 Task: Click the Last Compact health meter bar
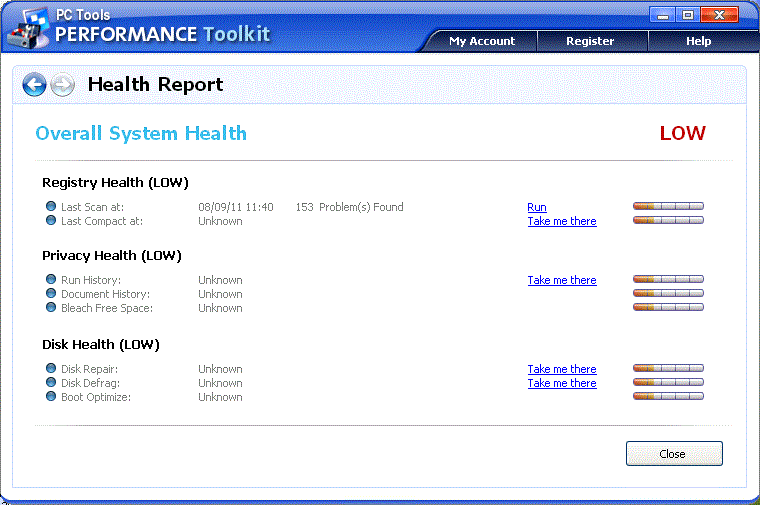click(668, 221)
